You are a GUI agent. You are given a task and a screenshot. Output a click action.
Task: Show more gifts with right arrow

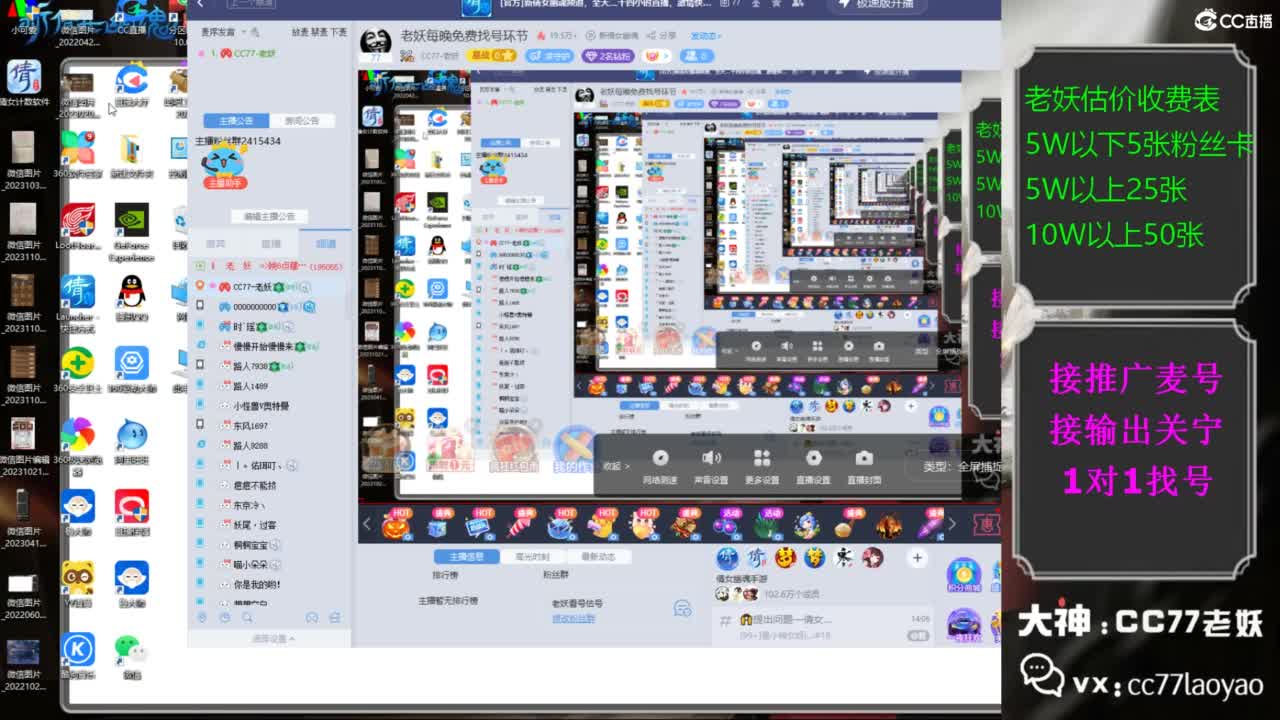(951, 524)
